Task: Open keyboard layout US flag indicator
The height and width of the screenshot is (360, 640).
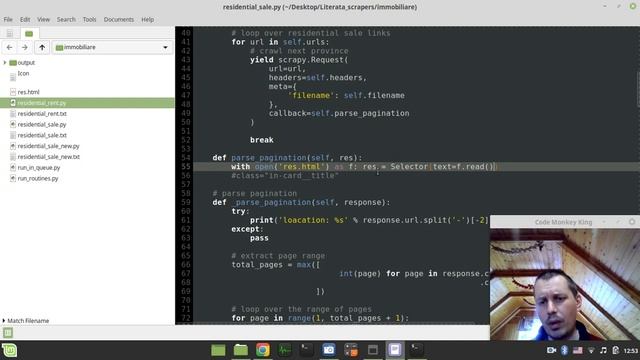Action: 578,350
